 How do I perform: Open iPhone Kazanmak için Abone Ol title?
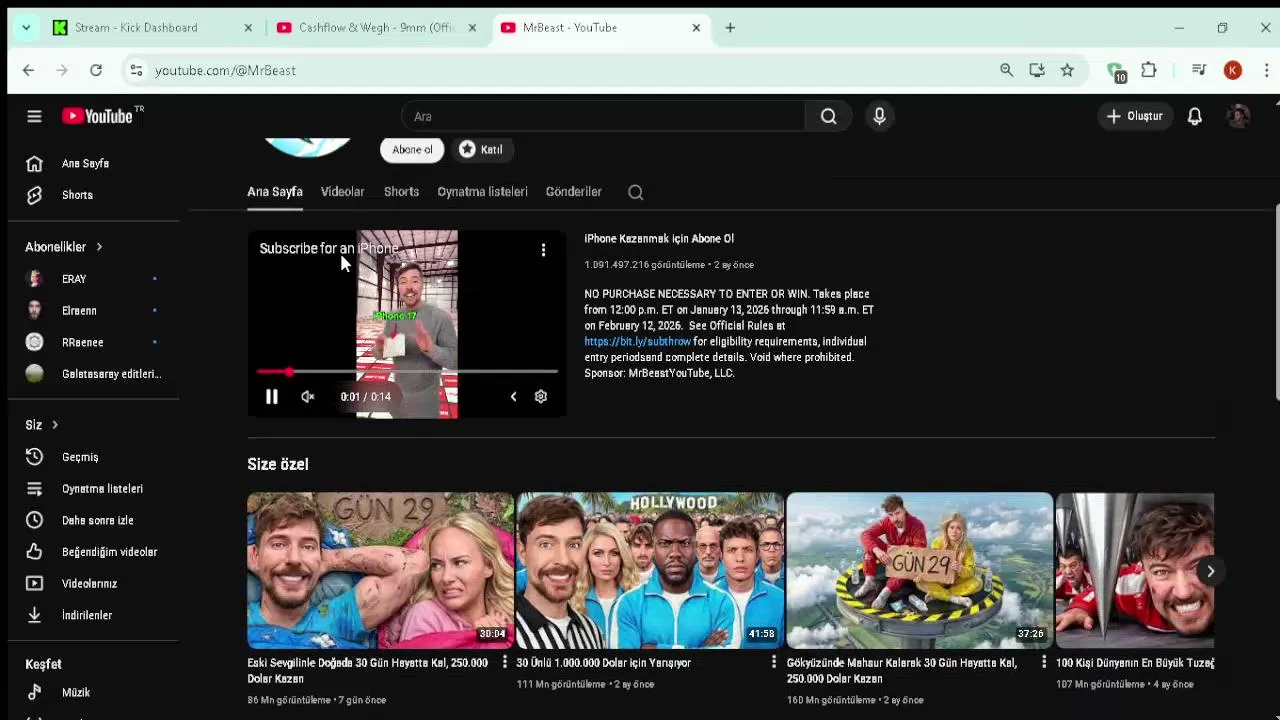coord(659,239)
